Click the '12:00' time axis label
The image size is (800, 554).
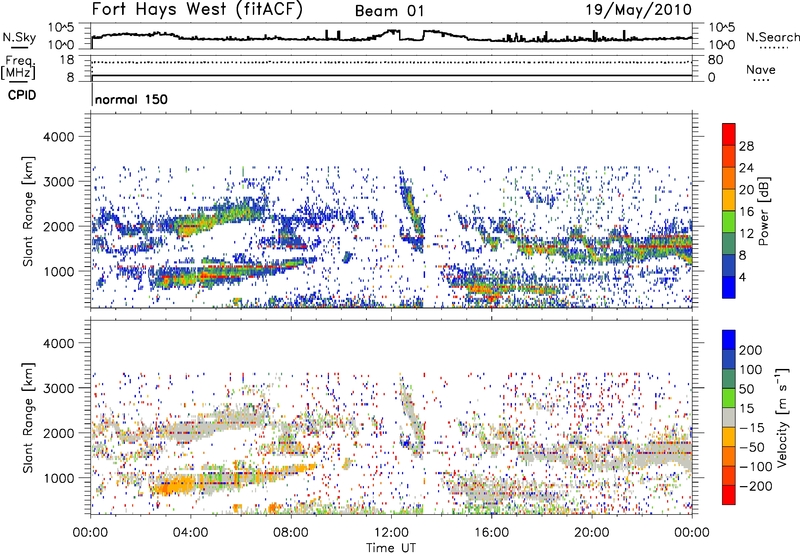point(391,533)
